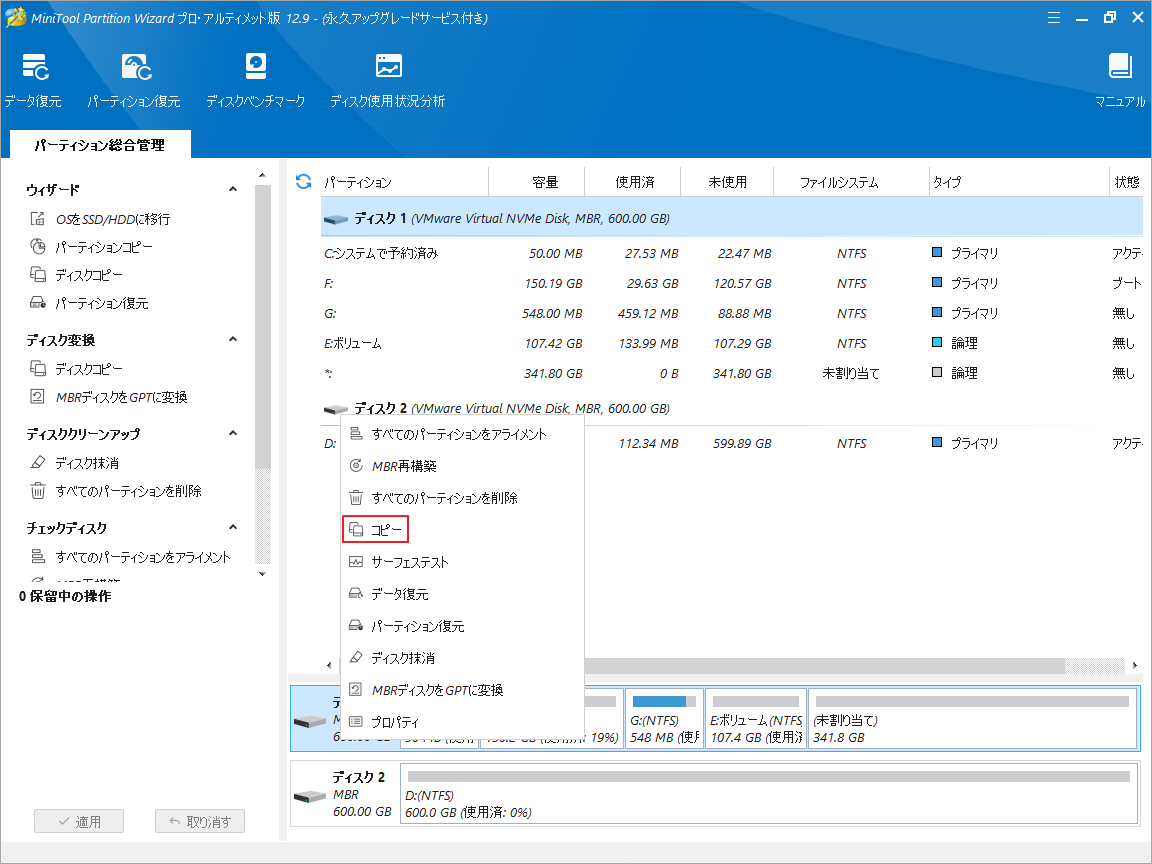Choose MBRディスクをGPTに変換 in context menu

click(463, 690)
